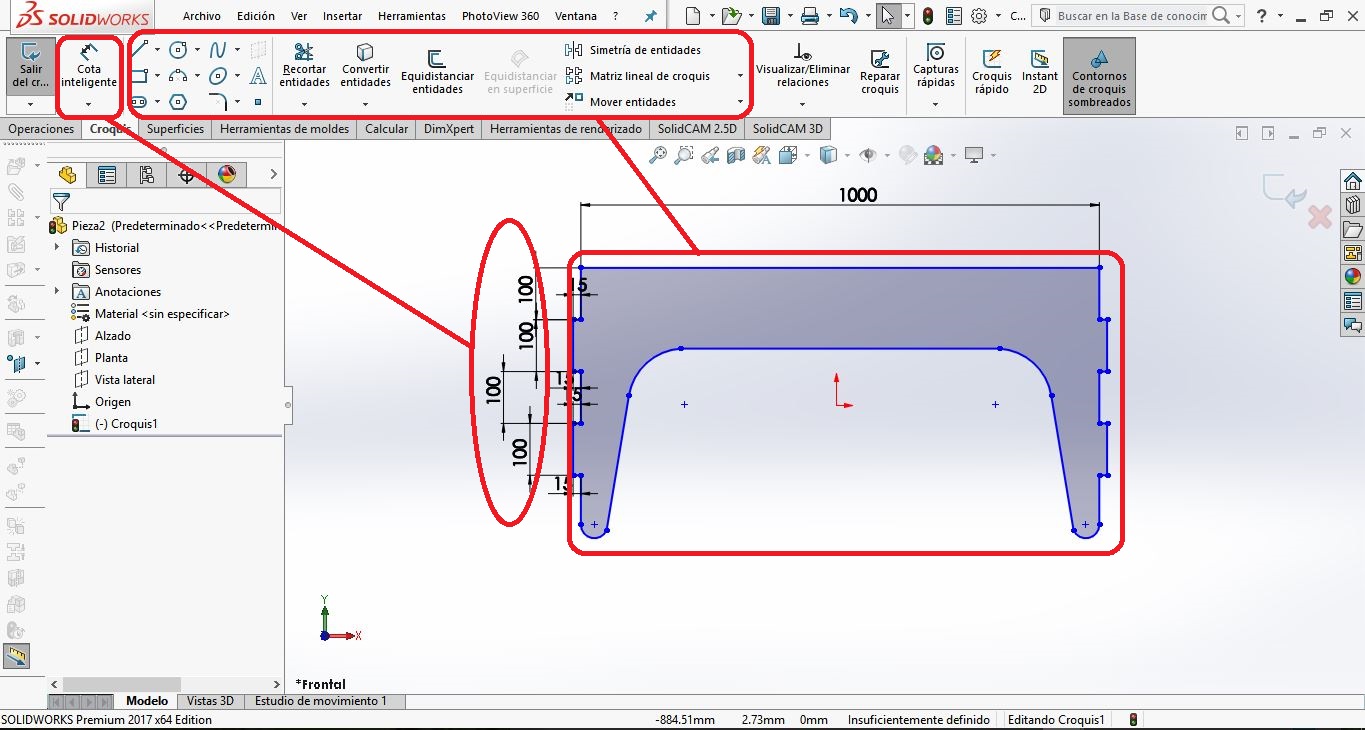Open the Archivo menu
This screenshot has height=730, width=1365.
point(202,16)
